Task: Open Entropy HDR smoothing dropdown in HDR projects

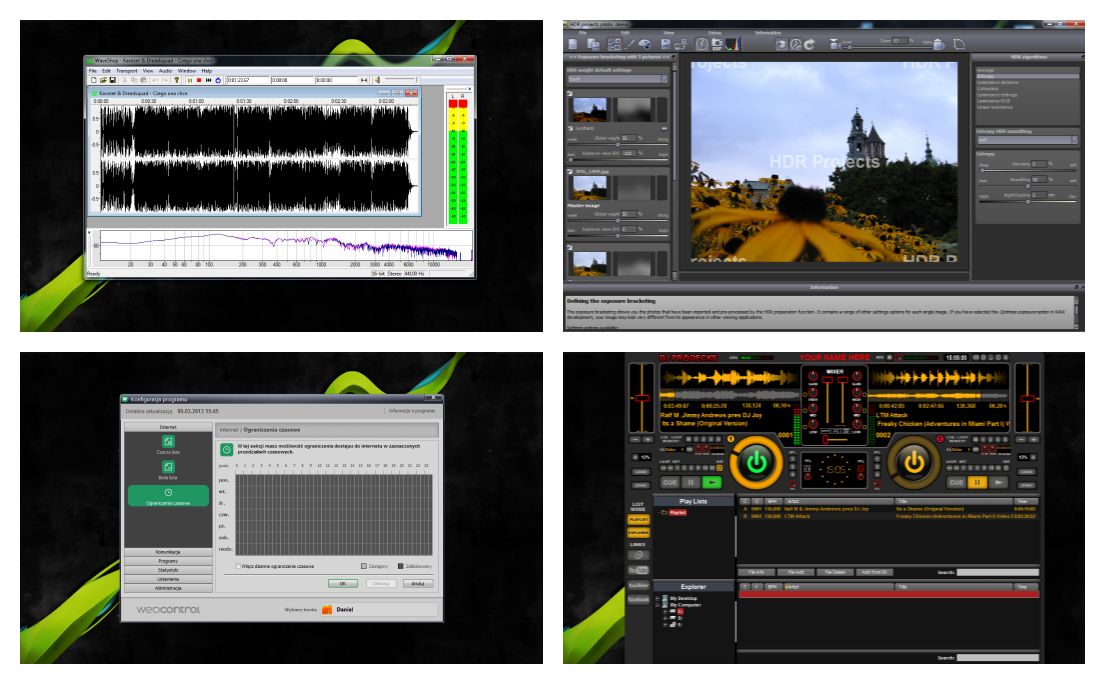Action: tap(1027, 139)
